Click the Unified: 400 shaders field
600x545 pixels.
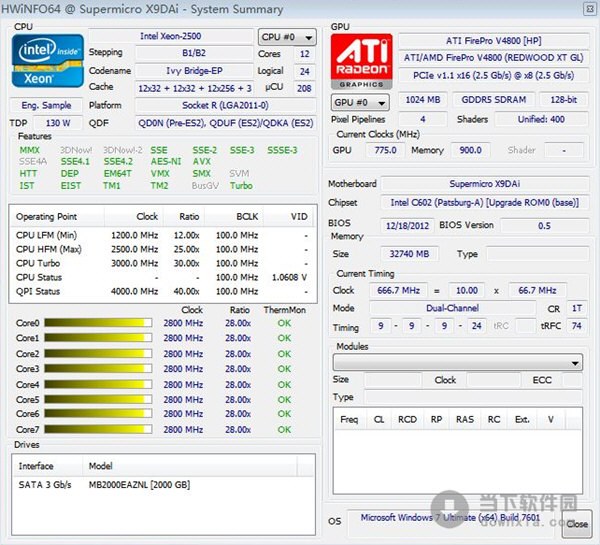tap(541, 119)
